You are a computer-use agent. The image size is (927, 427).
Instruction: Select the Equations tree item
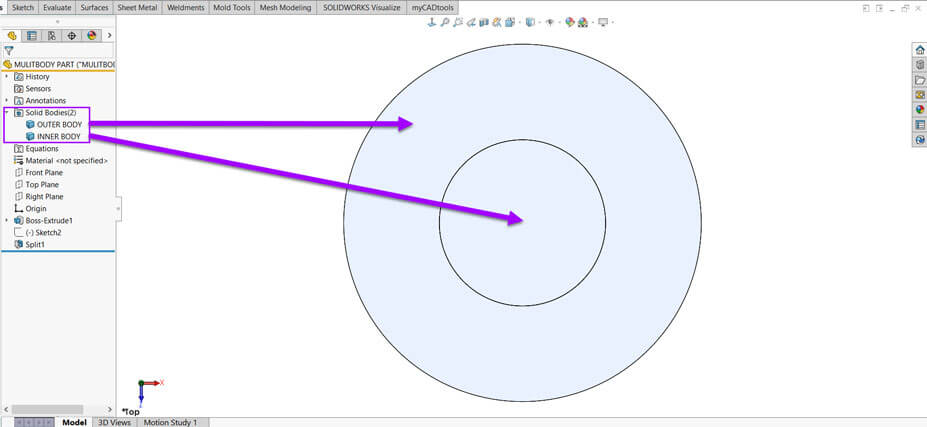pyautogui.click(x=35, y=148)
